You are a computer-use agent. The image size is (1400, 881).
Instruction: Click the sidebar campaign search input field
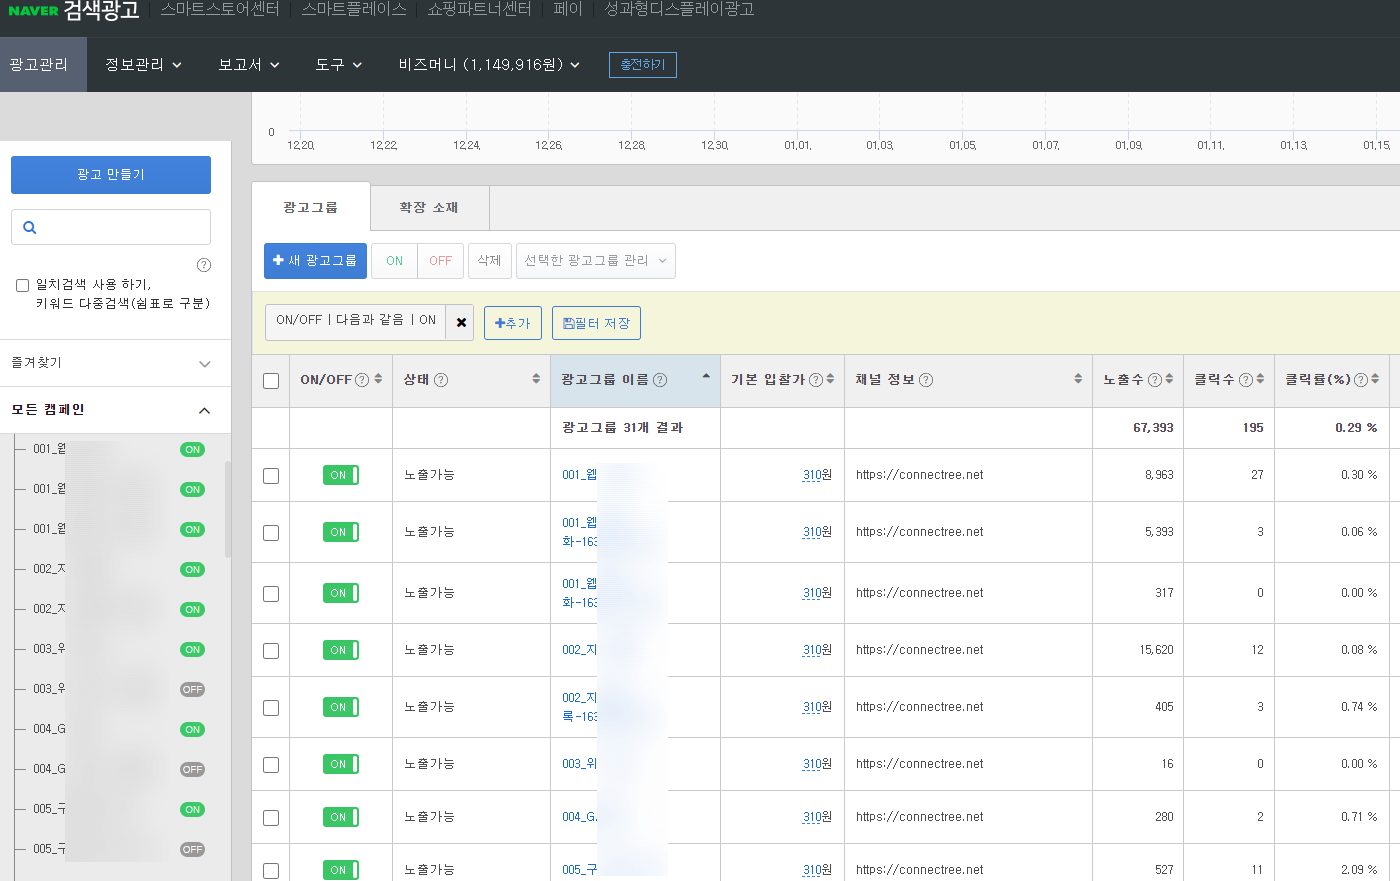(x=122, y=227)
